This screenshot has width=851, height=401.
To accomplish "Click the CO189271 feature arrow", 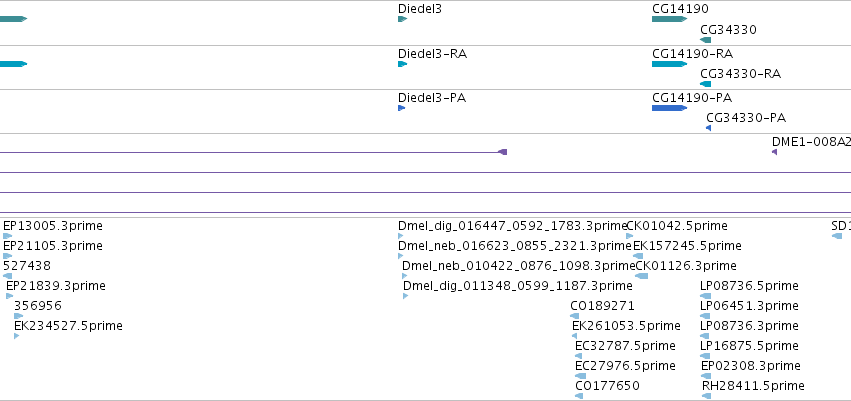I will [575, 316].
